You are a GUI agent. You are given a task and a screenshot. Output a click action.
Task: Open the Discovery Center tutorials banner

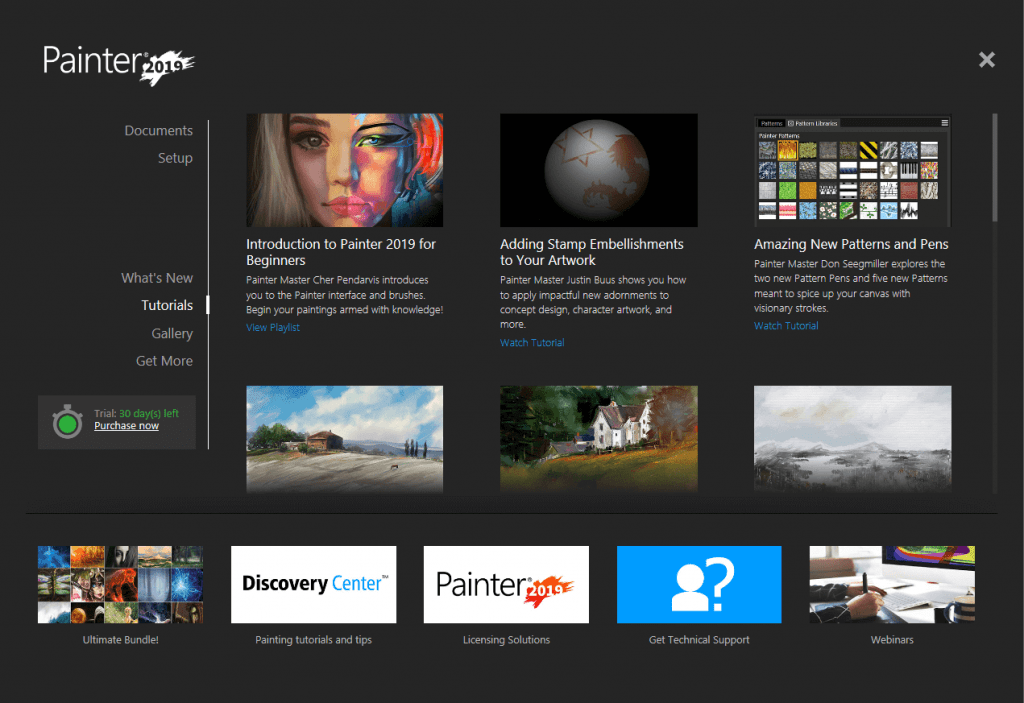point(313,585)
